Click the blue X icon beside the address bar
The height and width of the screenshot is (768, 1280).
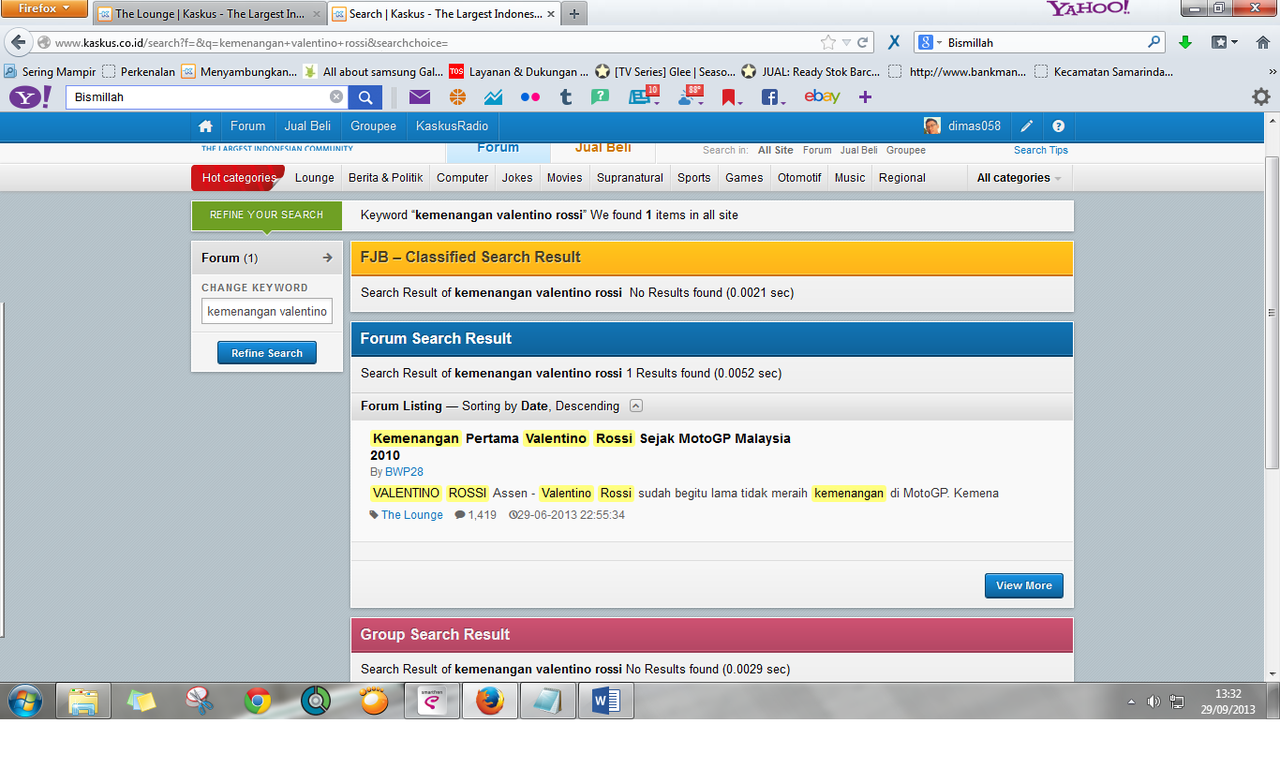pyautogui.click(x=894, y=42)
